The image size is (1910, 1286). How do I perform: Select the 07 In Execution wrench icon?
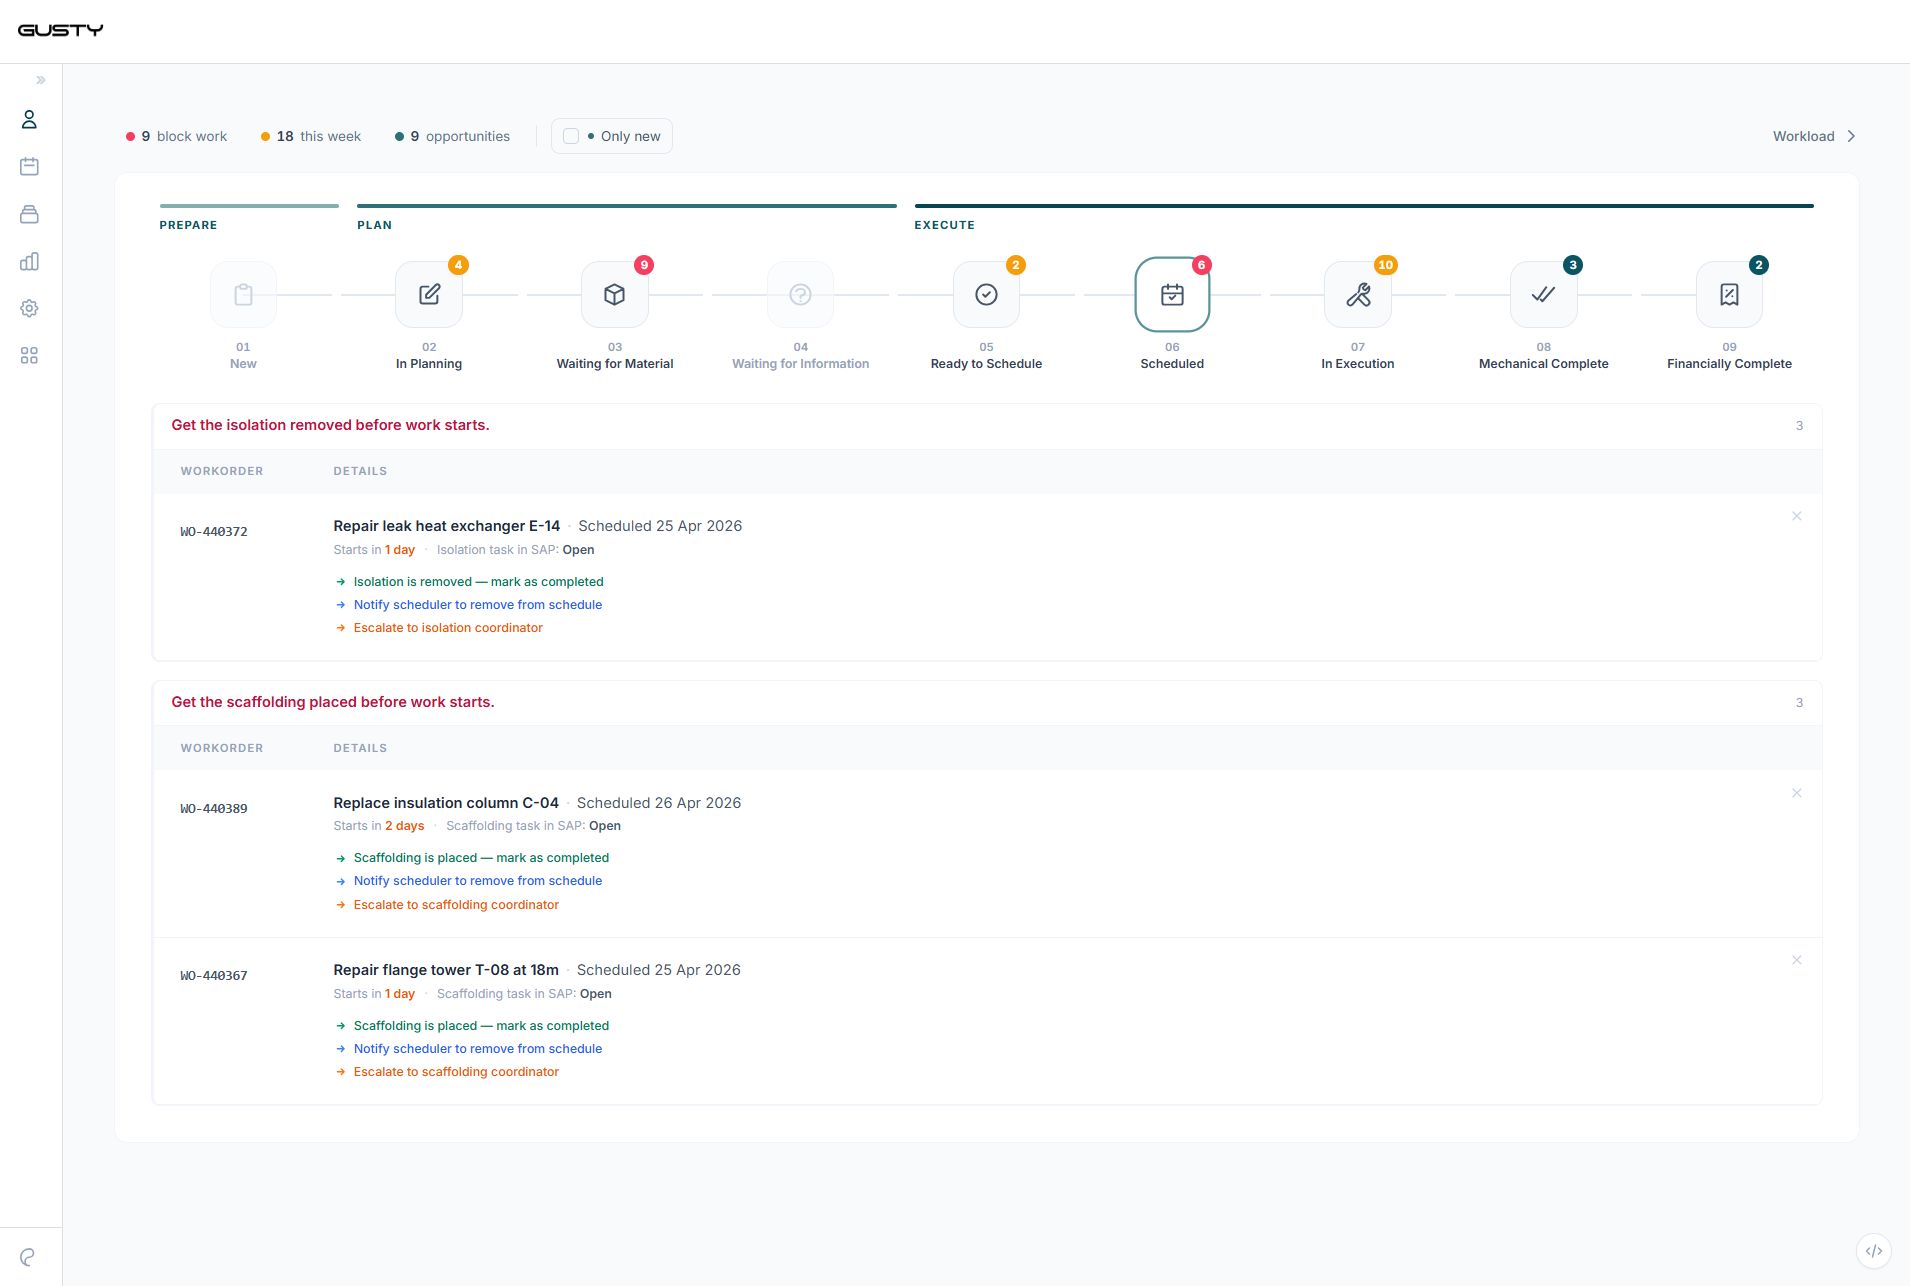click(x=1358, y=294)
